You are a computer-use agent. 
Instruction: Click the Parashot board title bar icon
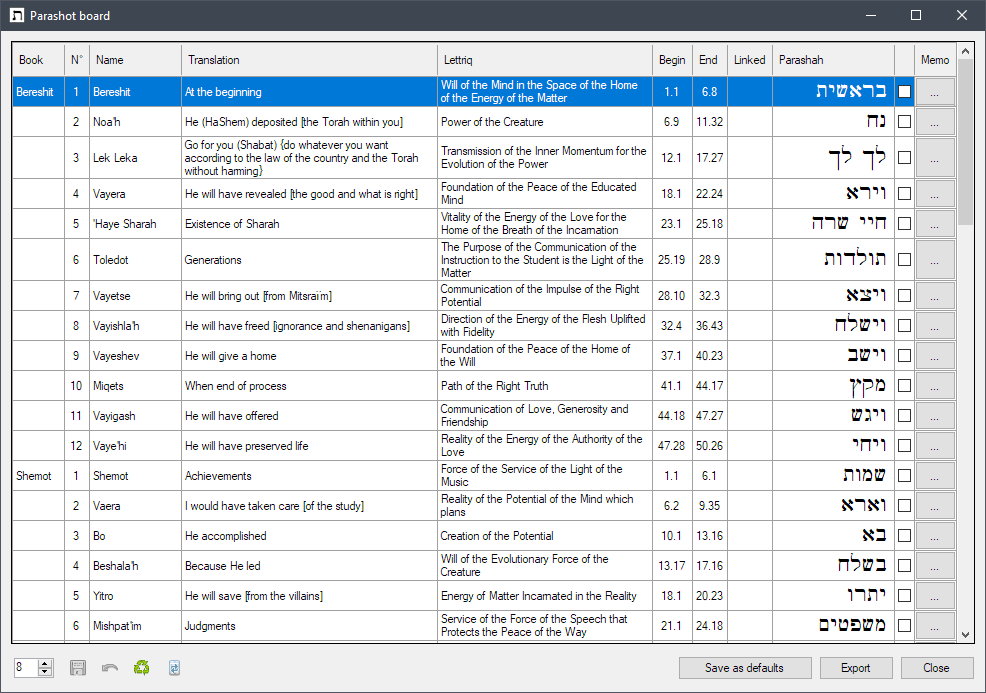point(17,16)
